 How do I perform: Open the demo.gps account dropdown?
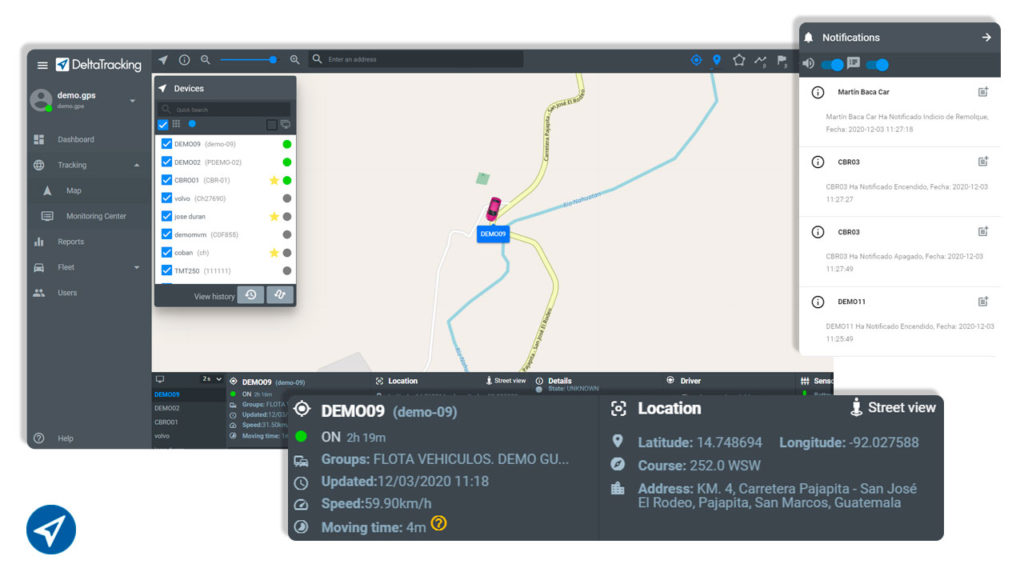(x=133, y=101)
